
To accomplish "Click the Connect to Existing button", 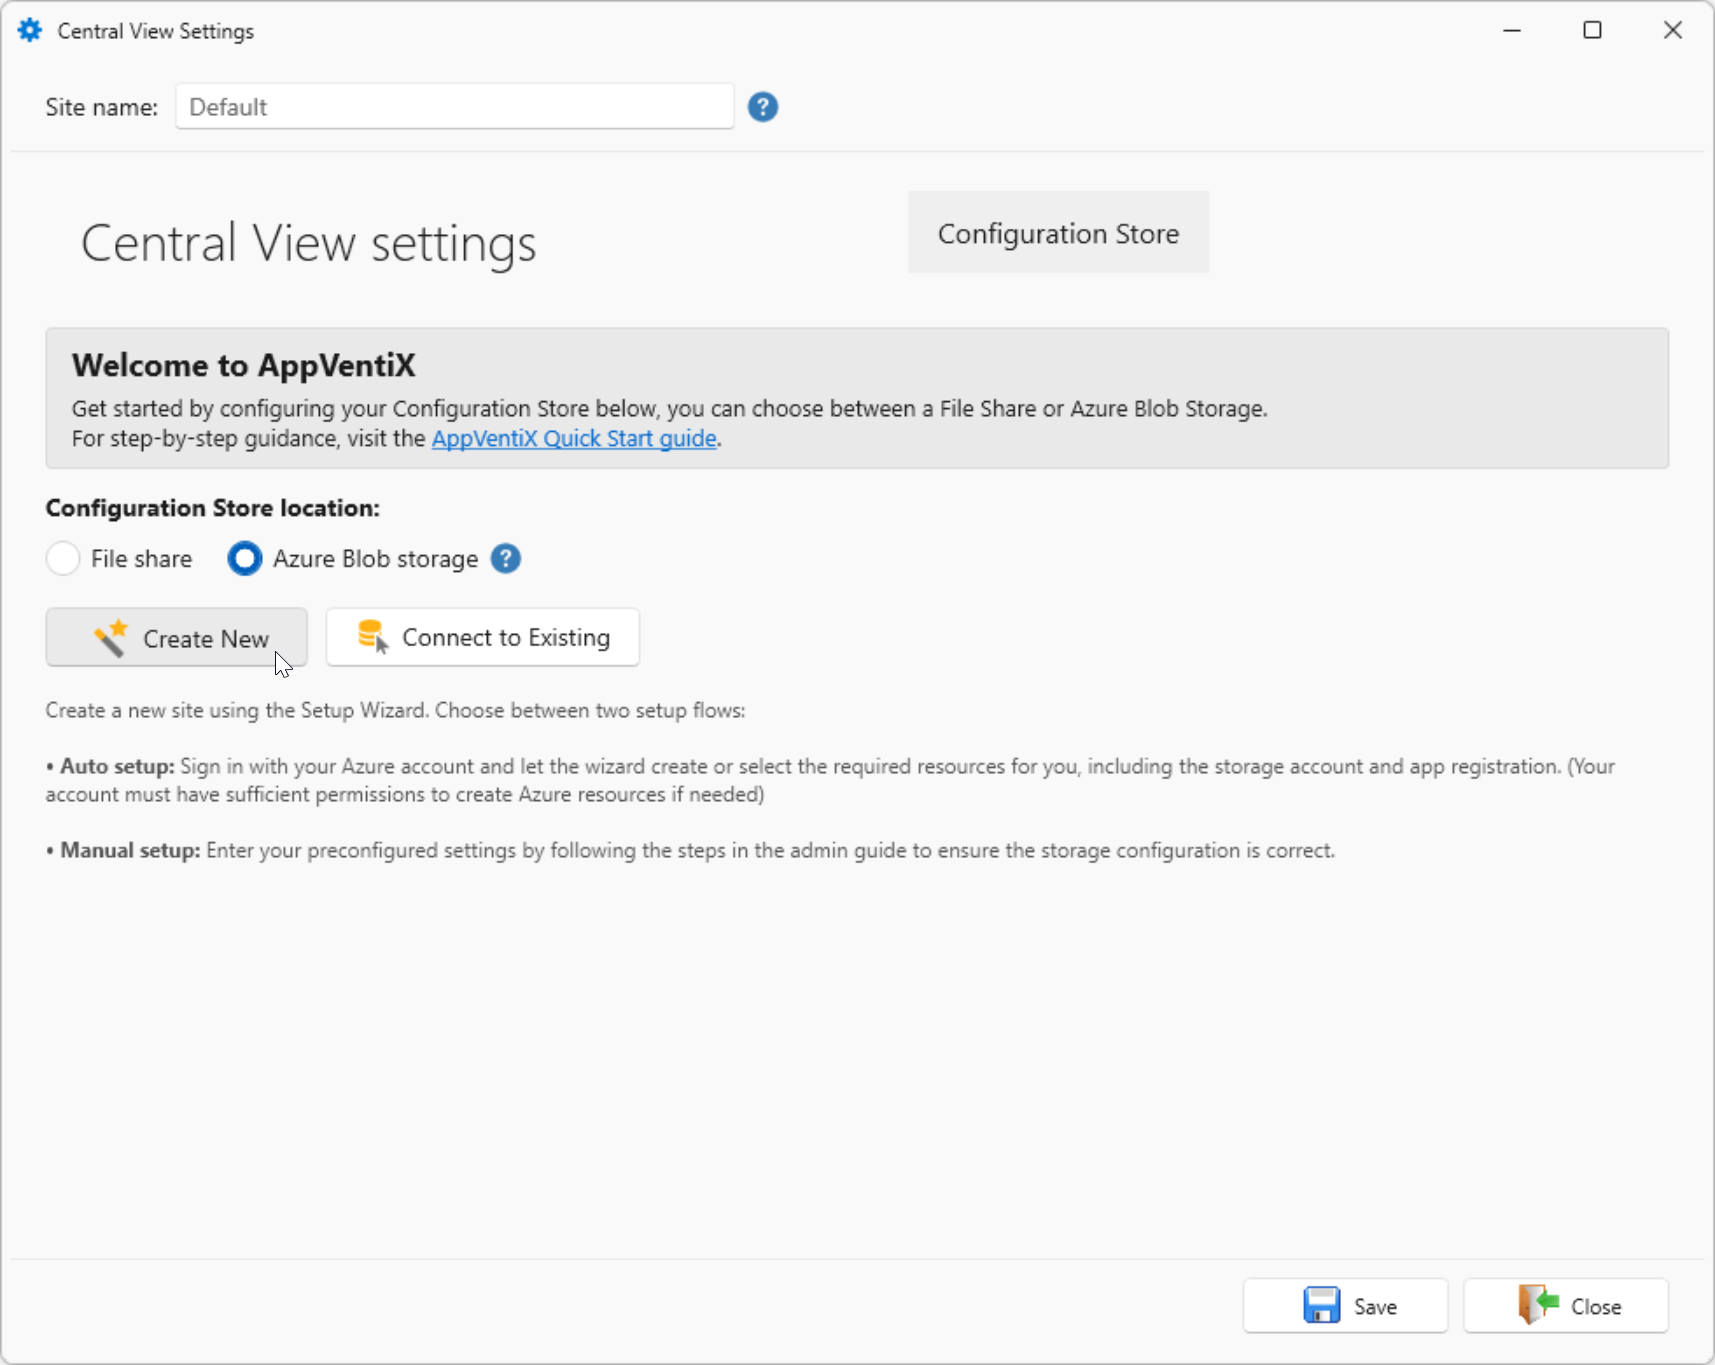I will (482, 637).
